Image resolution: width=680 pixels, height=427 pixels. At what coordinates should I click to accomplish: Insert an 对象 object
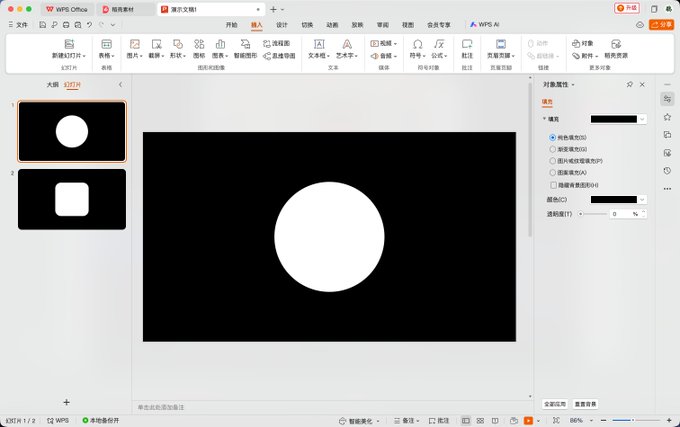[x=582, y=43]
